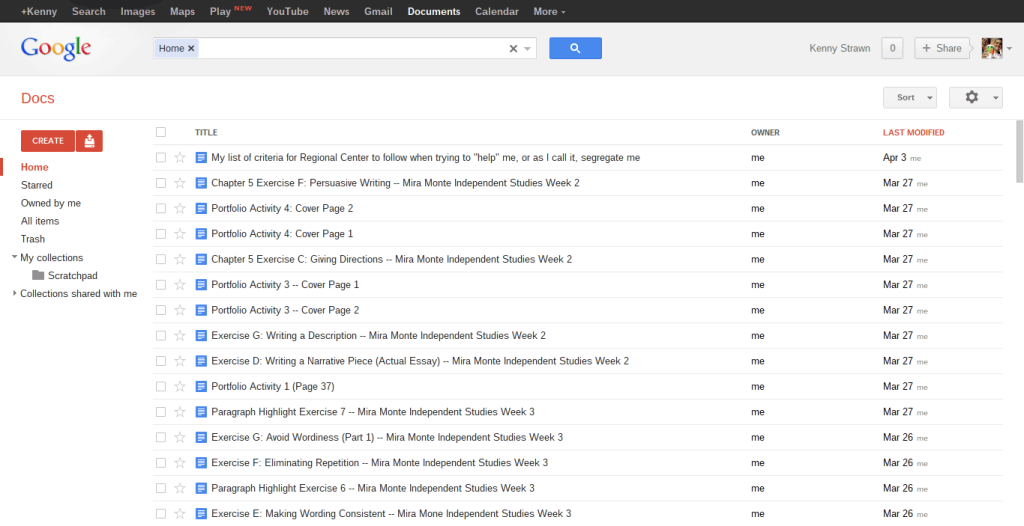Click the upload icon next to Create

click(89, 141)
